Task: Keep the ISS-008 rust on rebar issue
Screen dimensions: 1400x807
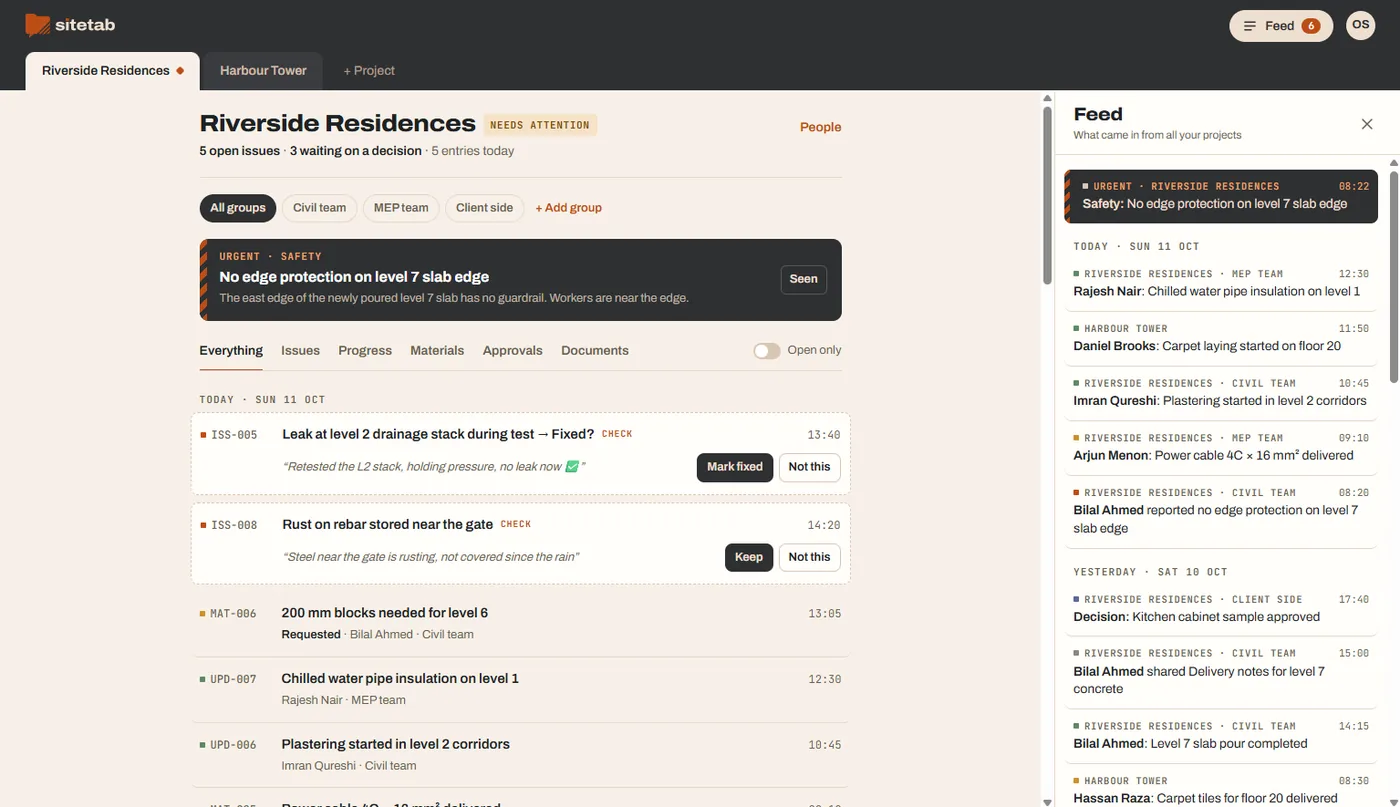Action: click(749, 557)
